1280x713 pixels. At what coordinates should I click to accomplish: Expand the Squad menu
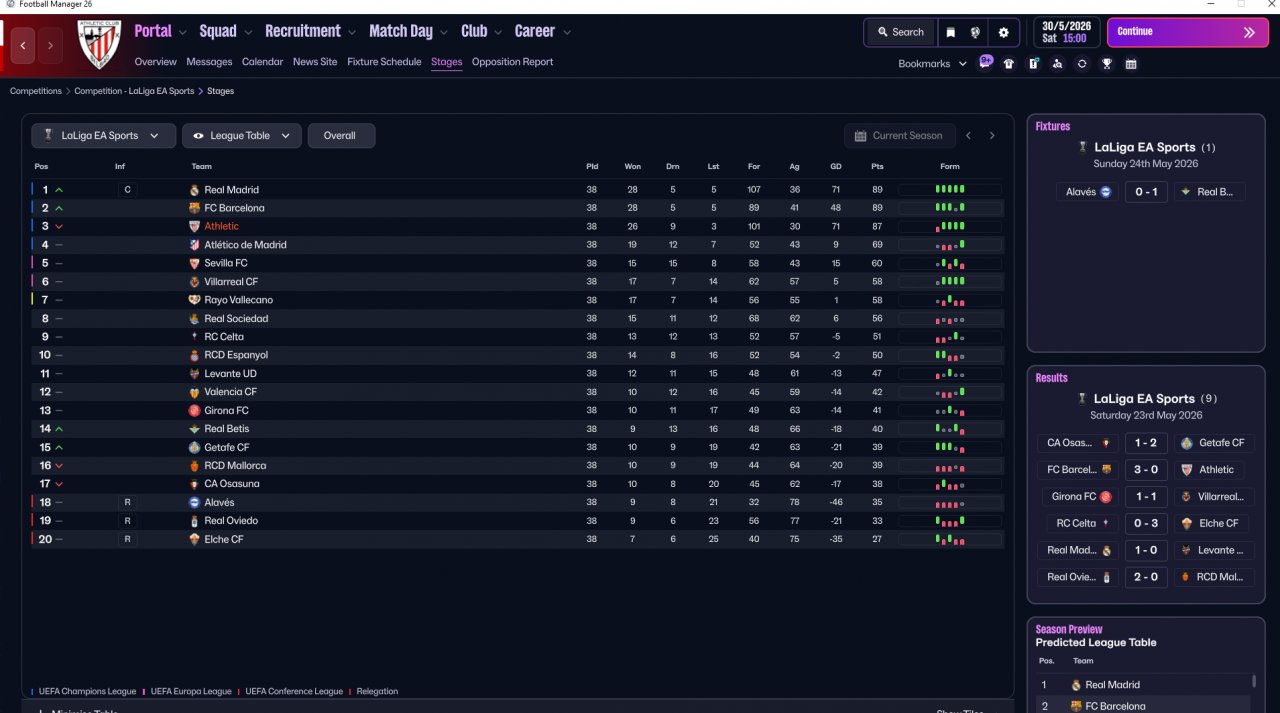tap(225, 31)
